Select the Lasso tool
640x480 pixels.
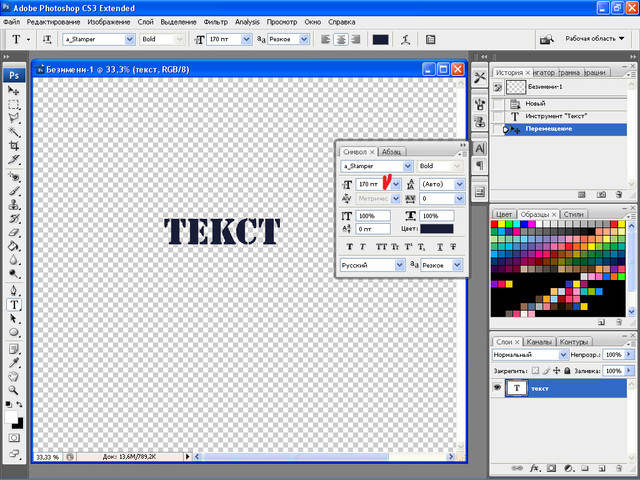click(13, 118)
